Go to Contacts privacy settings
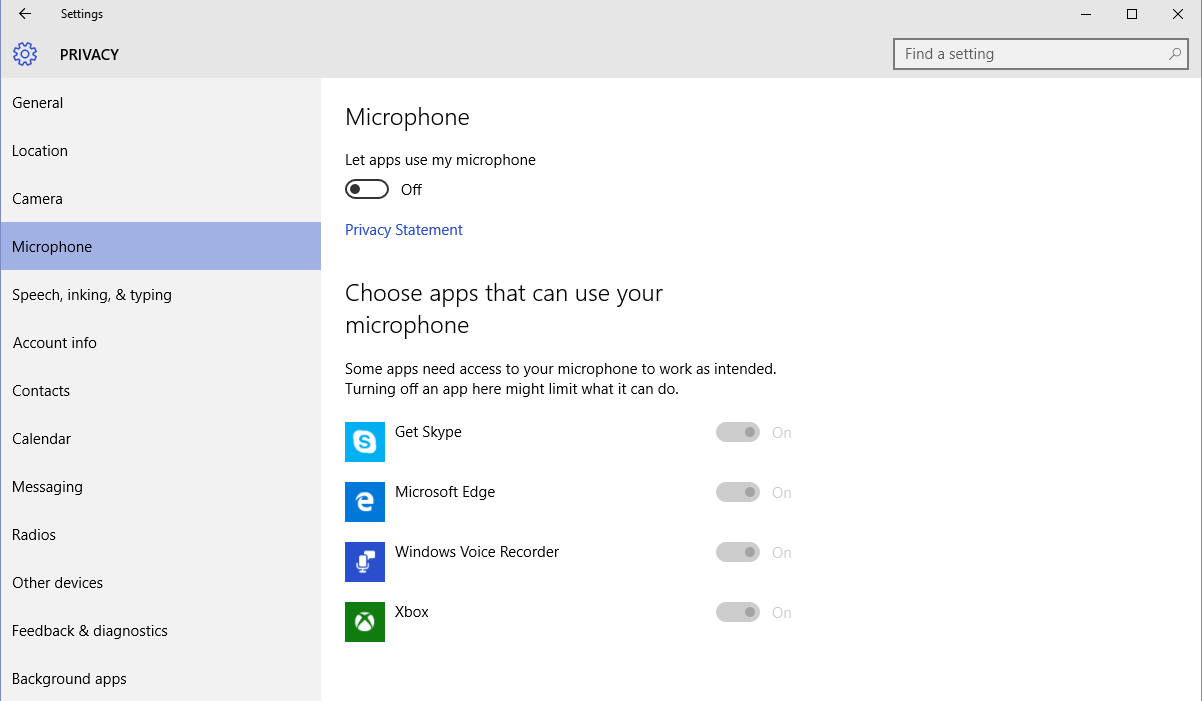This screenshot has height=701, width=1202. (160, 391)
